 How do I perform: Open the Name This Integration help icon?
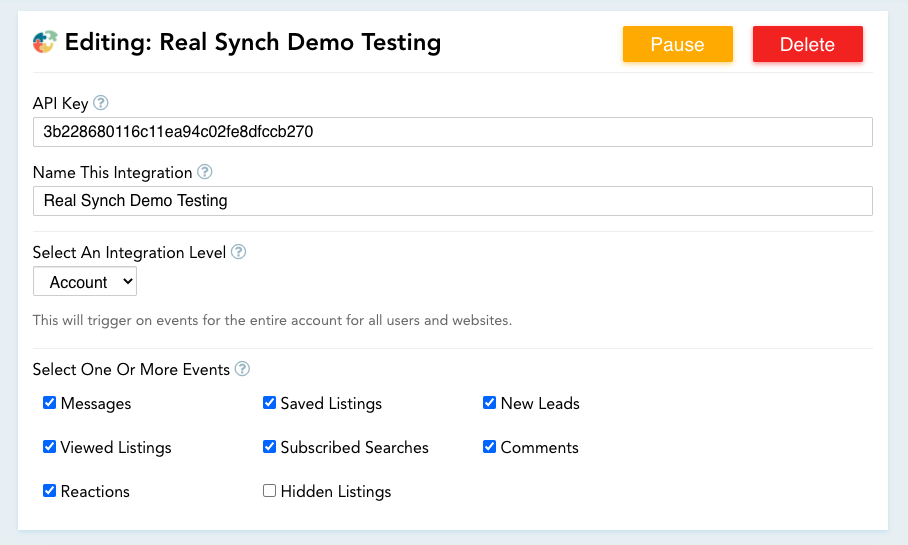[204, 172]
